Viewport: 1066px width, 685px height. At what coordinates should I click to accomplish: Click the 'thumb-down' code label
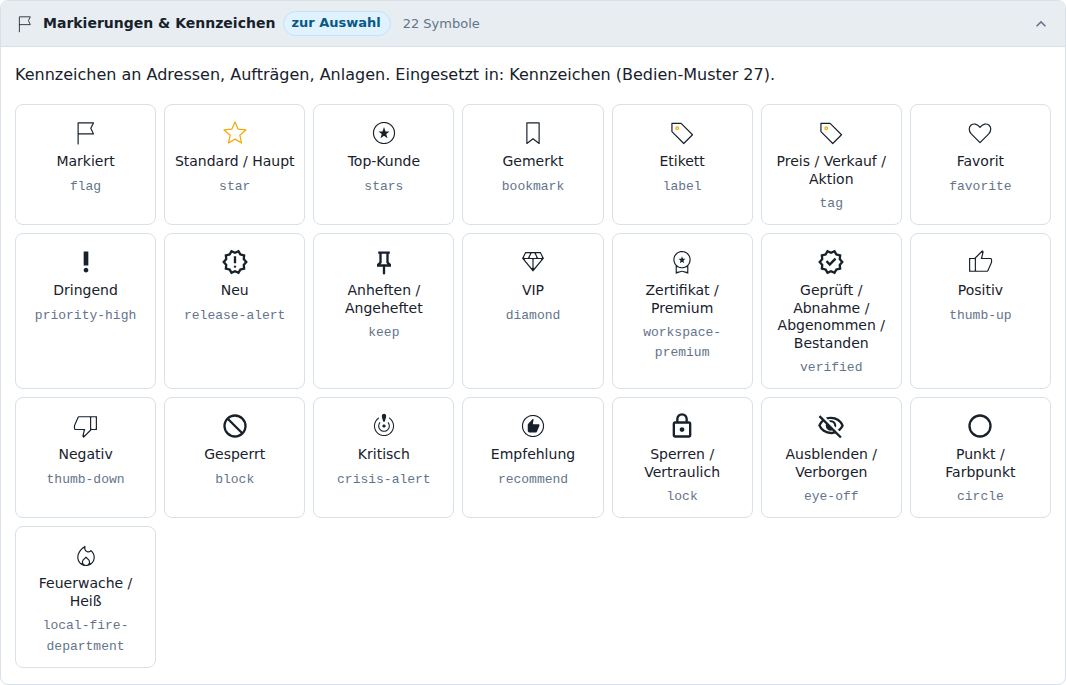tap(86, 478)
